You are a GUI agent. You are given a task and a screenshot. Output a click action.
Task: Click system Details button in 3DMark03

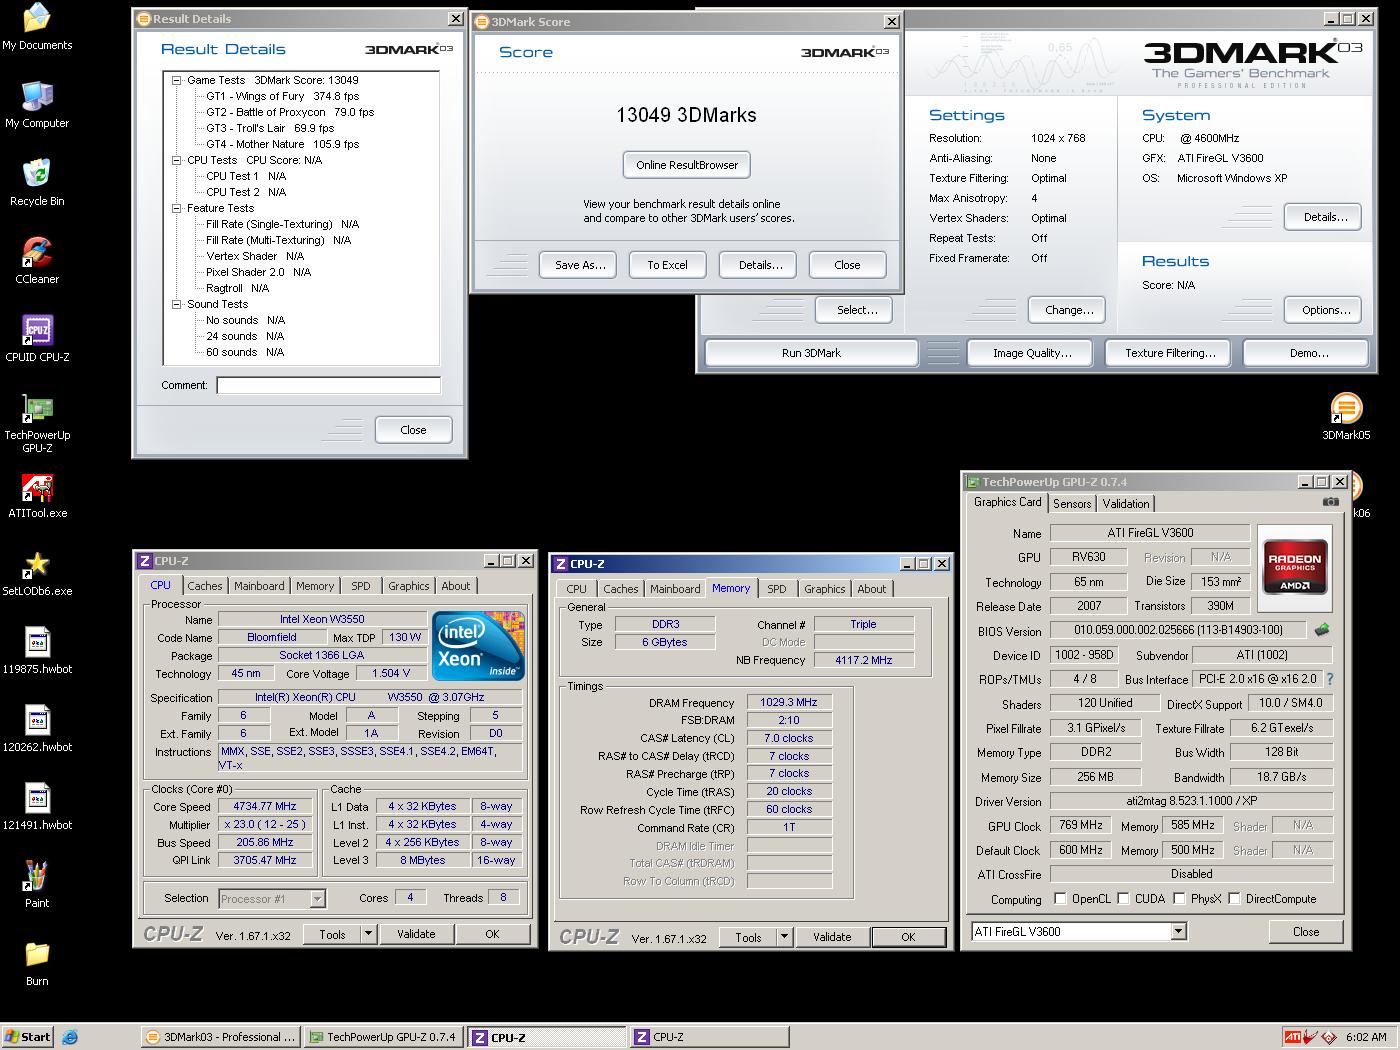(1325, 217)
